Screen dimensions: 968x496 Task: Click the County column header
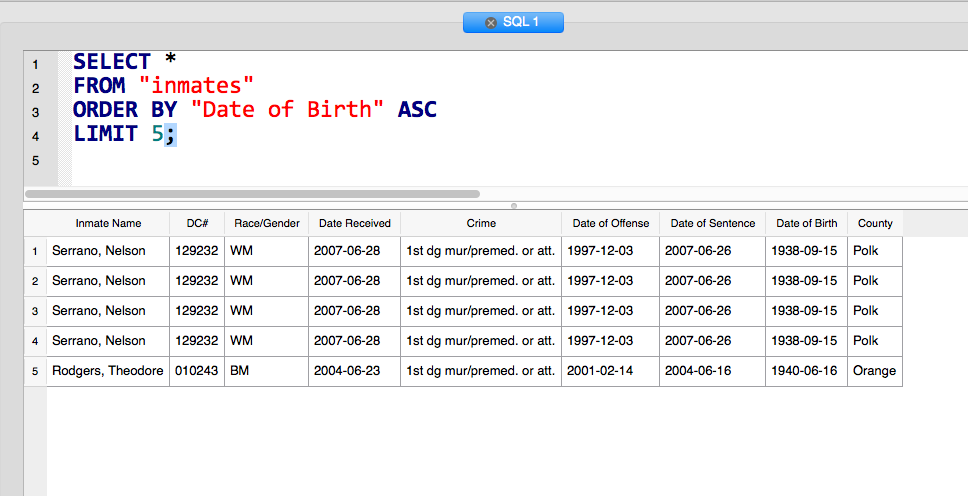875,224
